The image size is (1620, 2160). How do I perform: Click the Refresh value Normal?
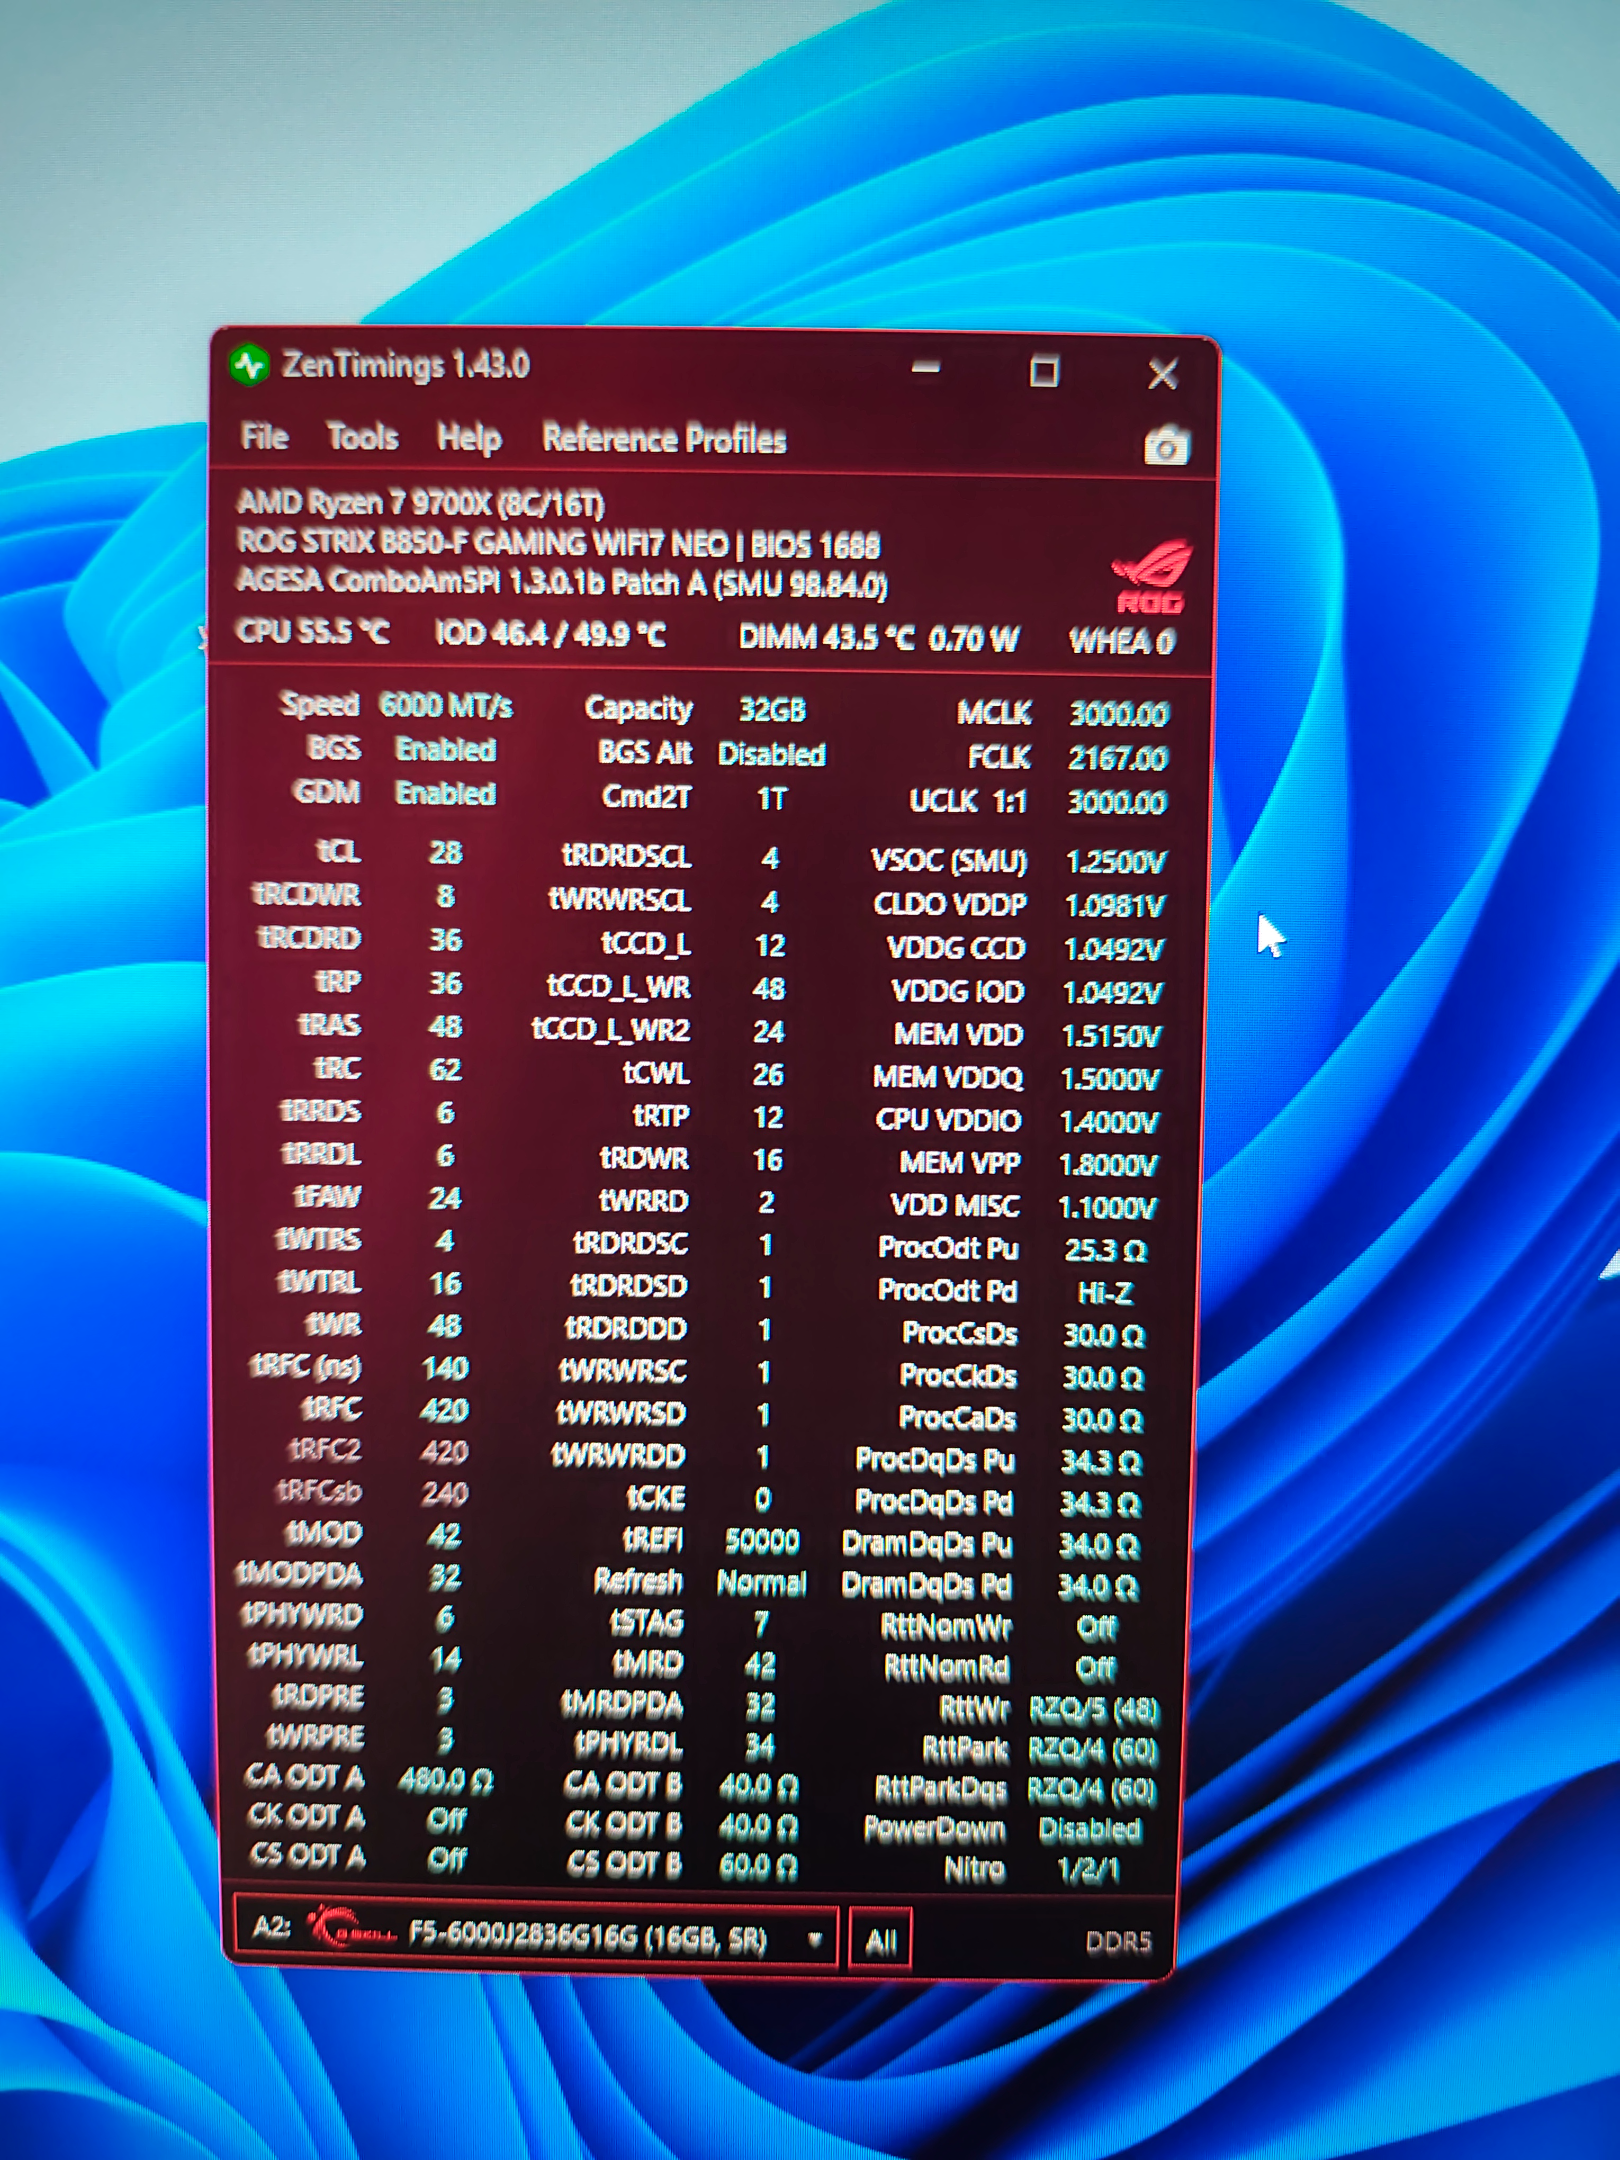(x=762, y=1583)
